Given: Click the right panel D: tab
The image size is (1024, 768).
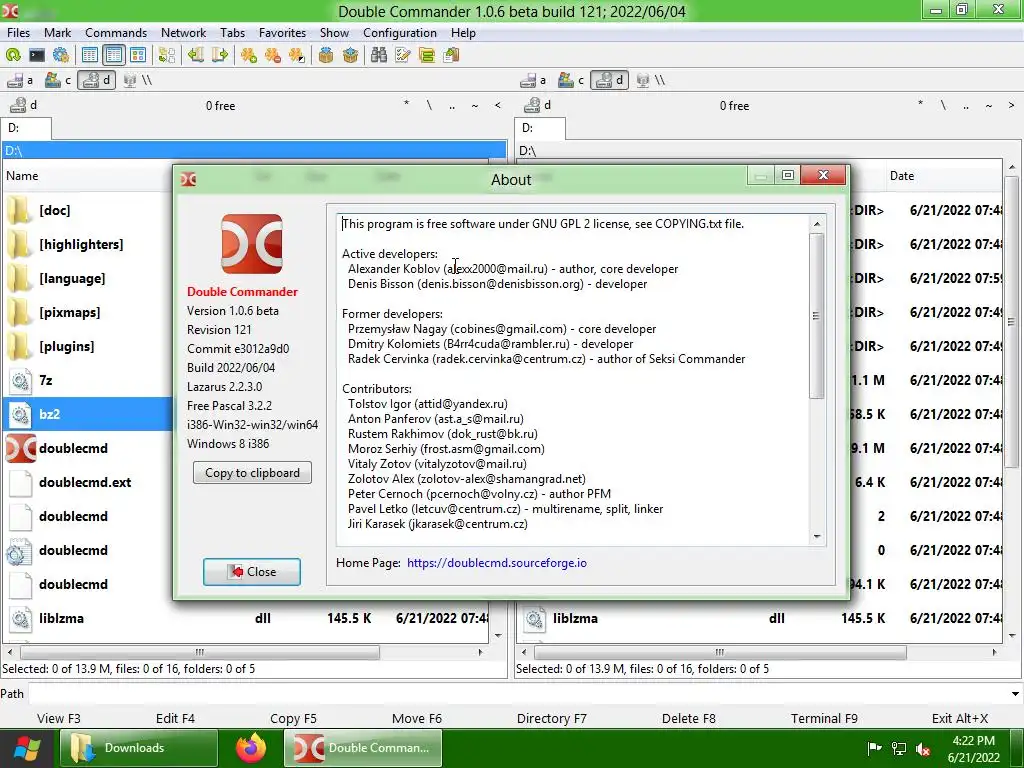Looking at the screenshot, I should coord(540,128).
